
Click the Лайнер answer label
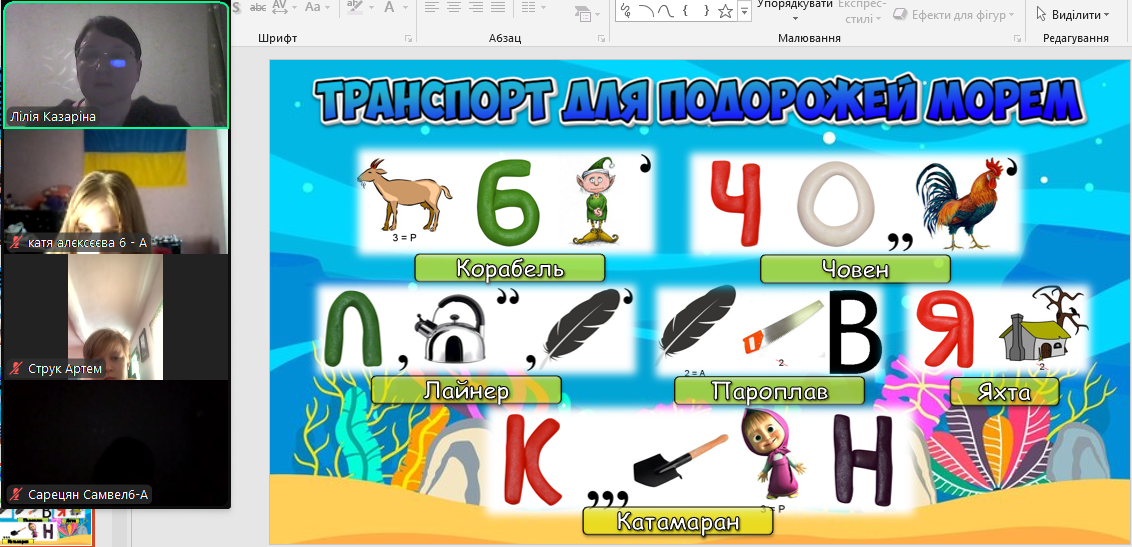point(466,390)
